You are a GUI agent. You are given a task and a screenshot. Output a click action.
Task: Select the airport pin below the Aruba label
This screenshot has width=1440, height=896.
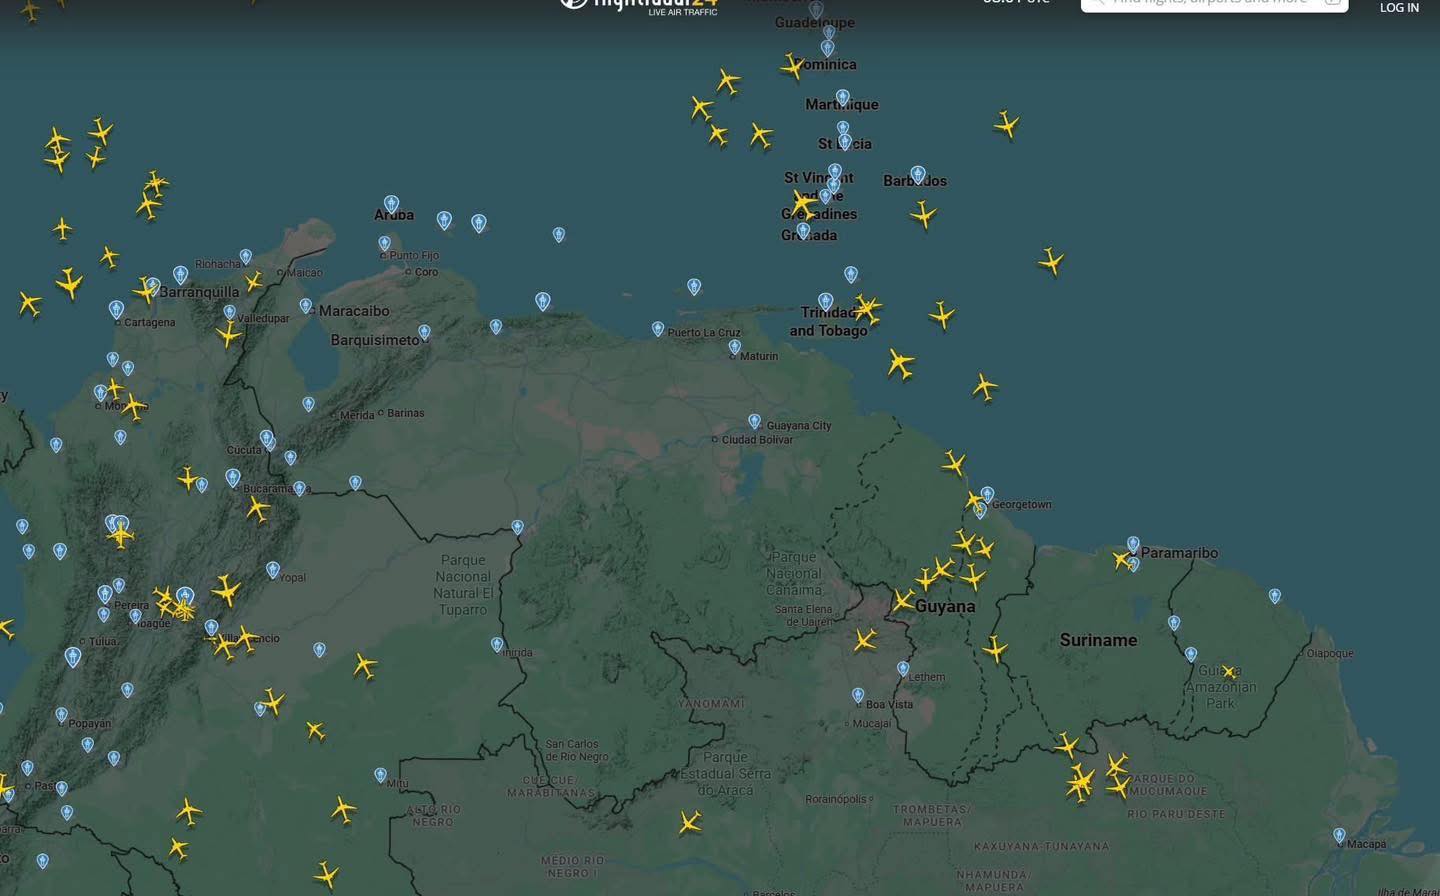tap(384, 243)
